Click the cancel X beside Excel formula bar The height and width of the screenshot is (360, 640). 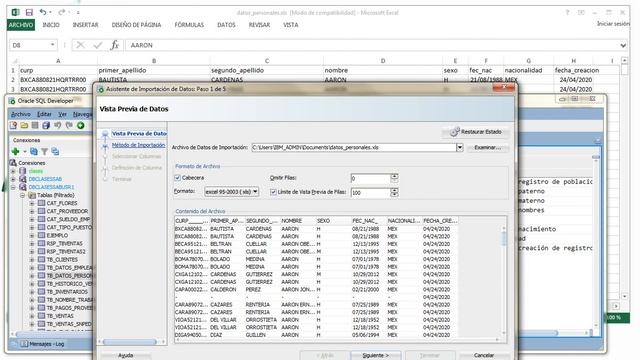pos(80,45)
